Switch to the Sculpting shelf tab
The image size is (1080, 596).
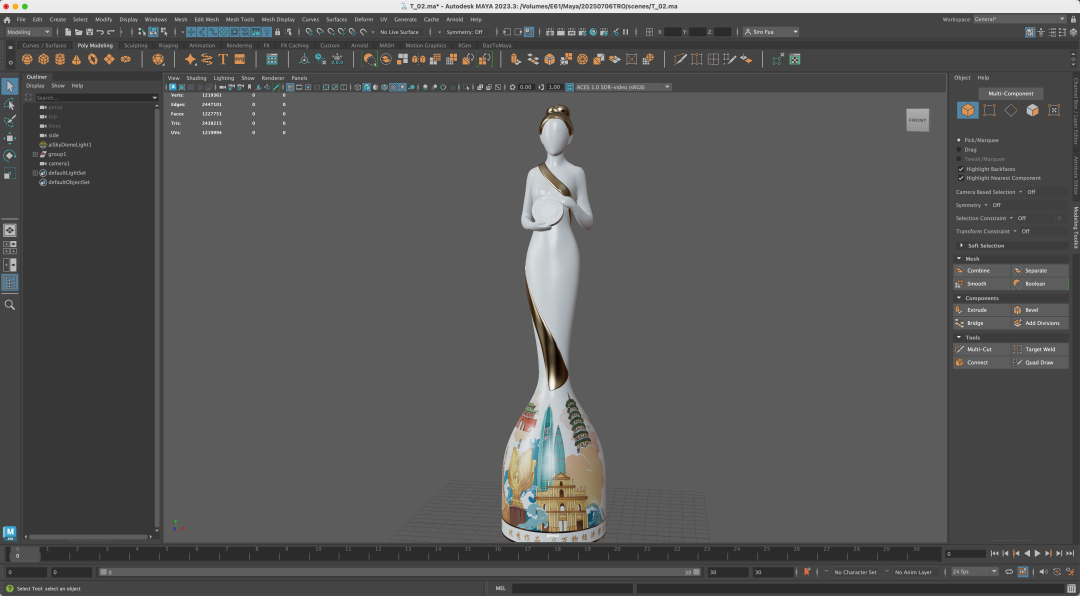tap(135, 45)
